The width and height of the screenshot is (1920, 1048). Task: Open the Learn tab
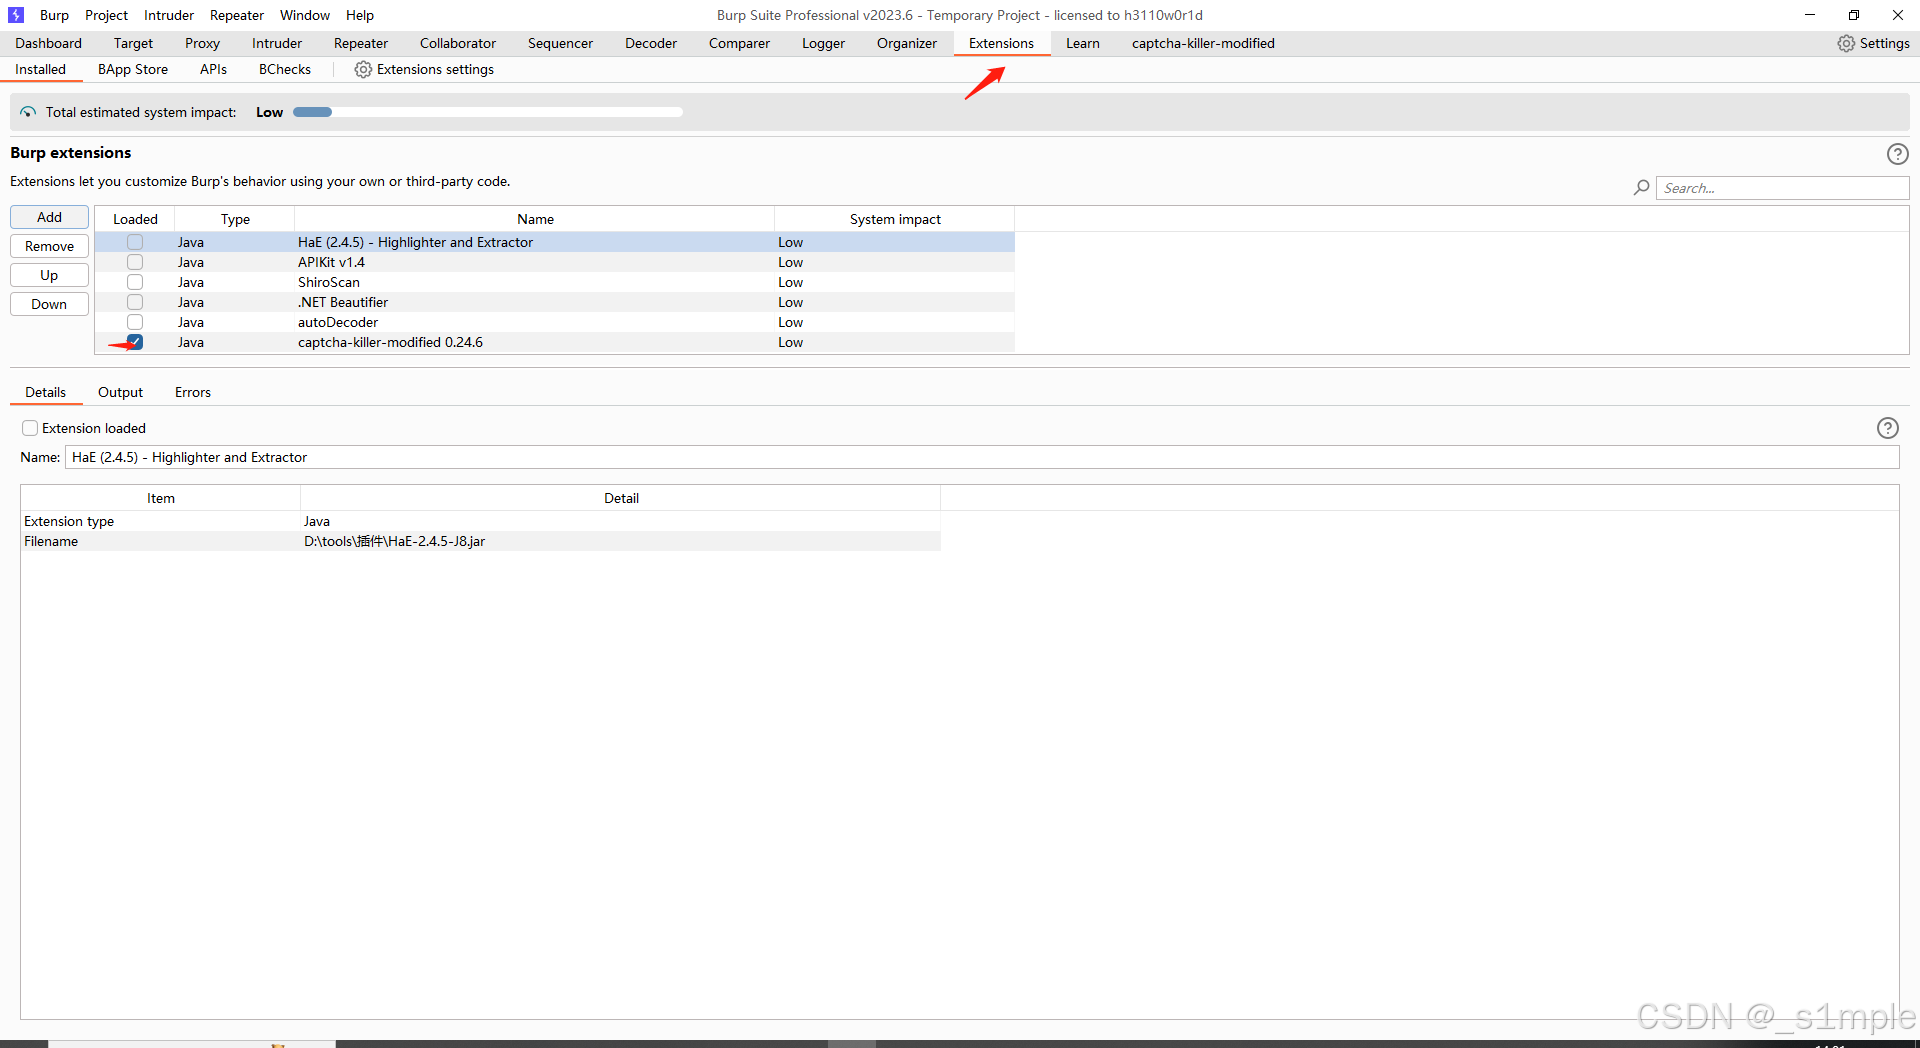pos(1083,43)
